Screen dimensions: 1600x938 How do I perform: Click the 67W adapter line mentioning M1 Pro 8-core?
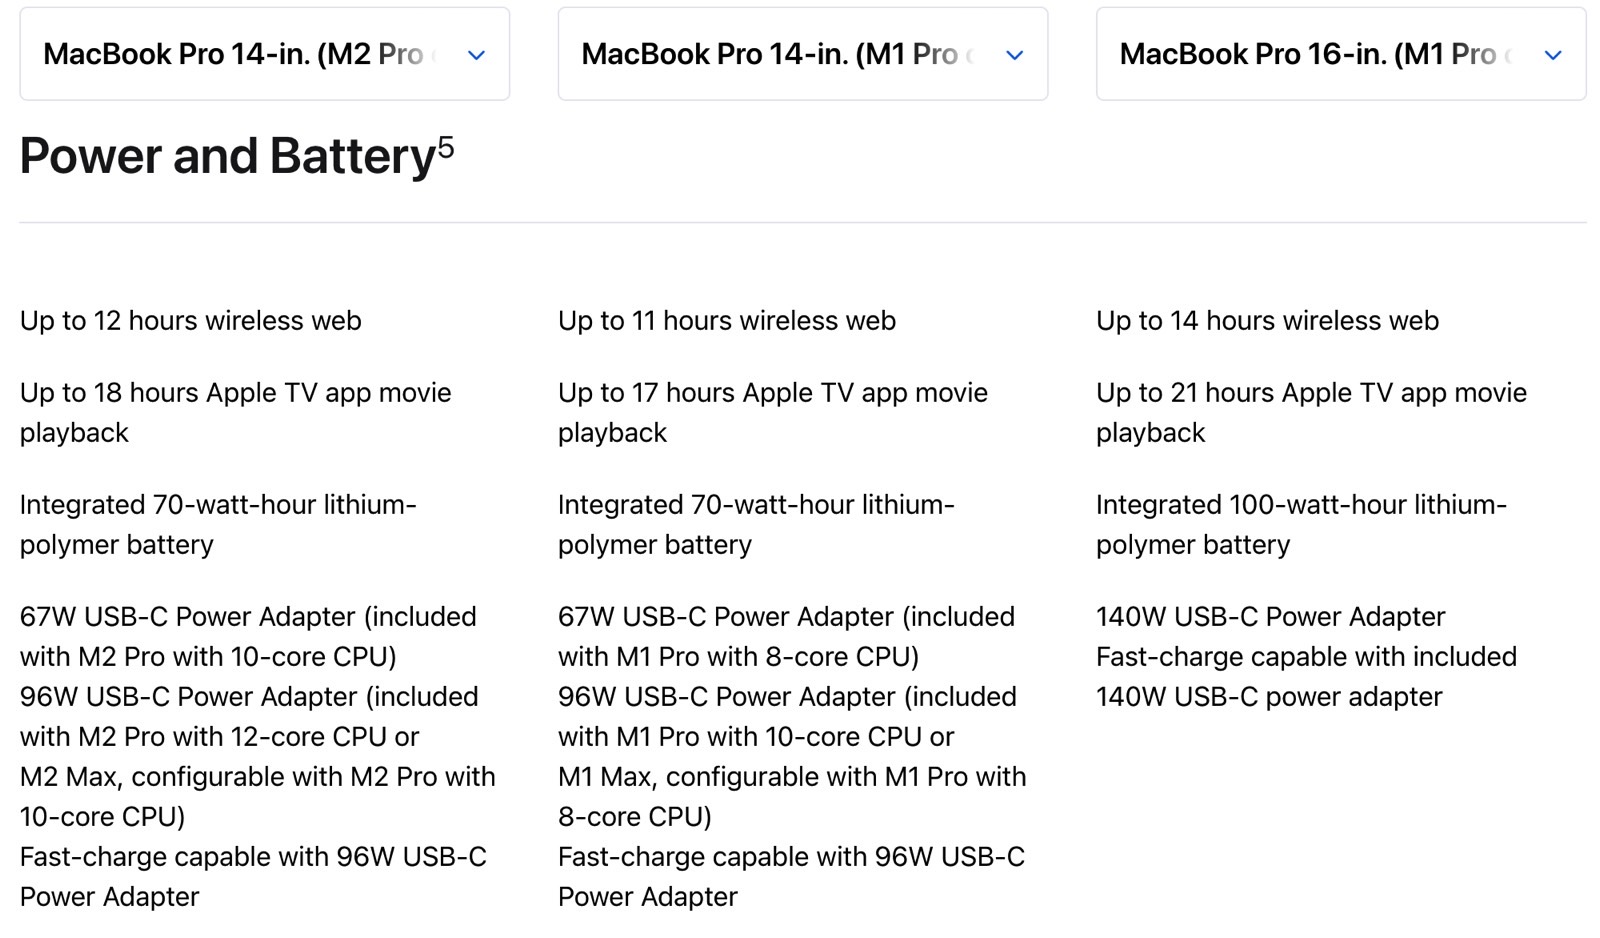pos(786,637)
